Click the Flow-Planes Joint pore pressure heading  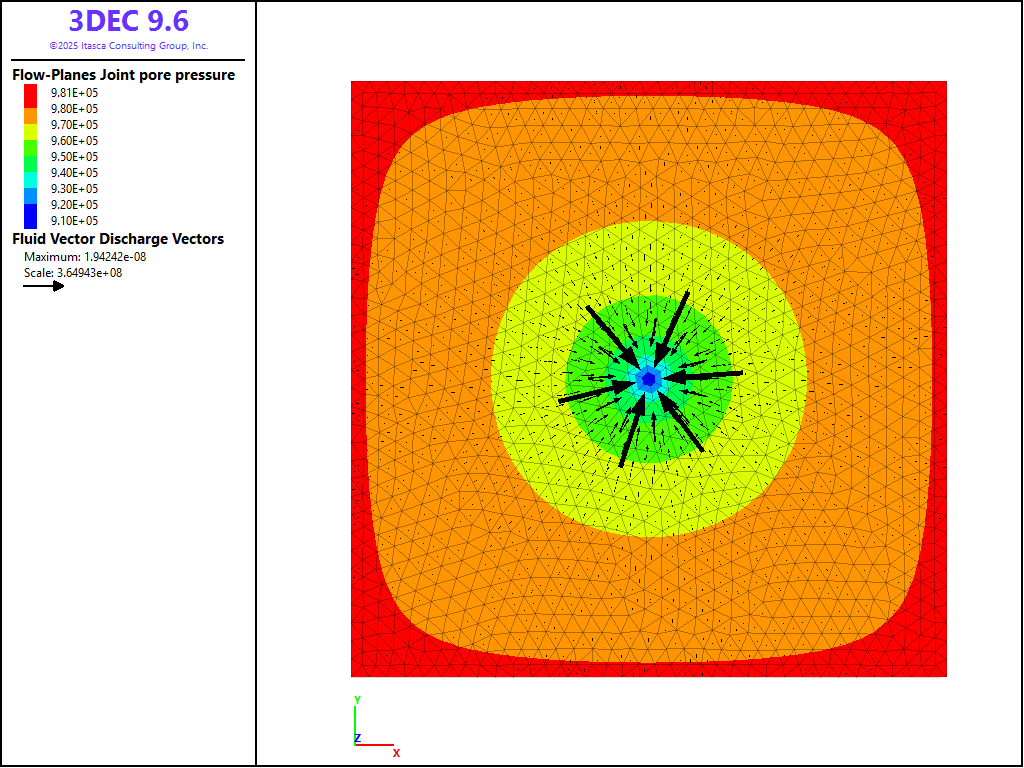(123, 75)
